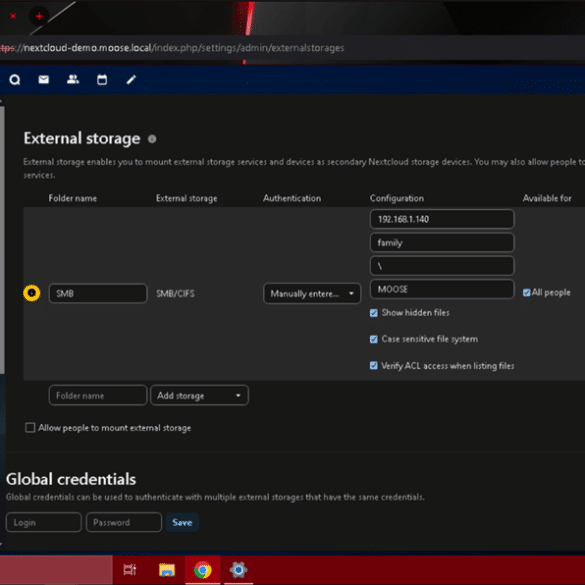Open the Calendar app icon
Screen dimensions: 585x585
pos(102,79)
